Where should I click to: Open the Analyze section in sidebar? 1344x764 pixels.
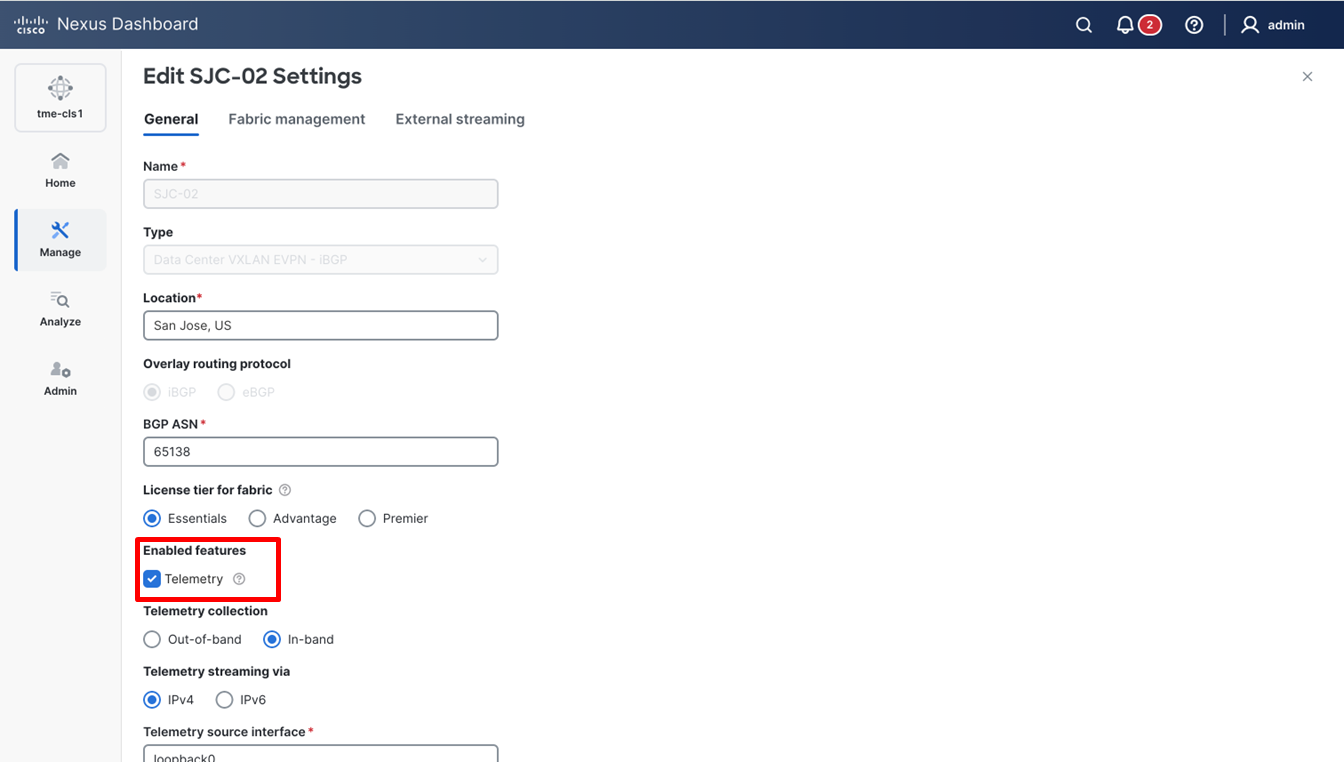click(60, 309)
